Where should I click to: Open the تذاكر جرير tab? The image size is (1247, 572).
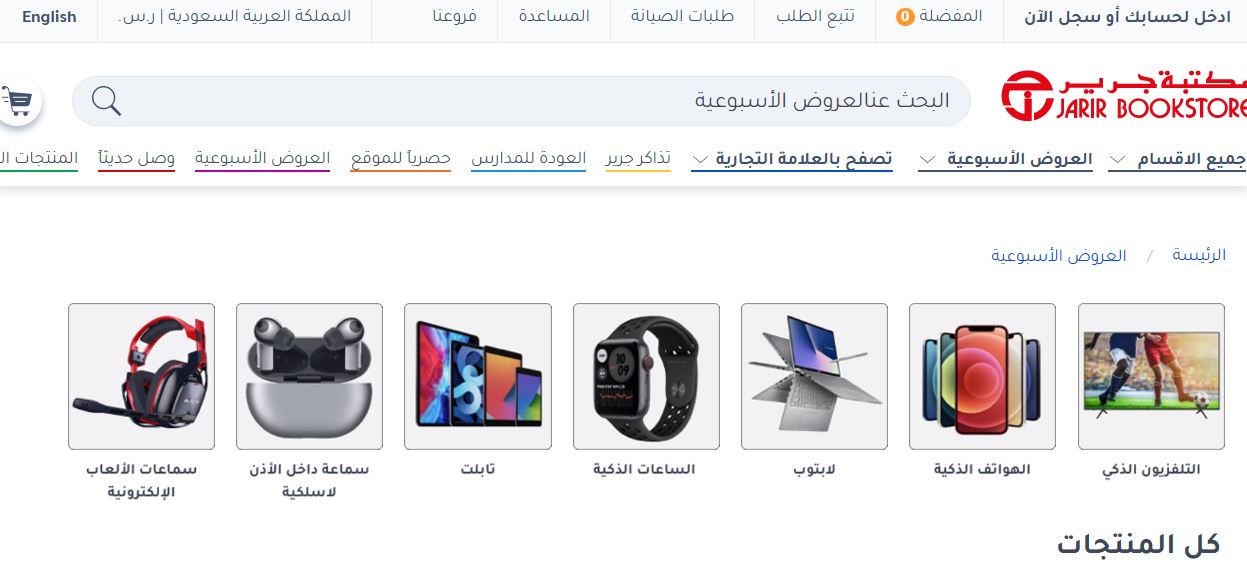pyautogui.click(x=638, y=159)
